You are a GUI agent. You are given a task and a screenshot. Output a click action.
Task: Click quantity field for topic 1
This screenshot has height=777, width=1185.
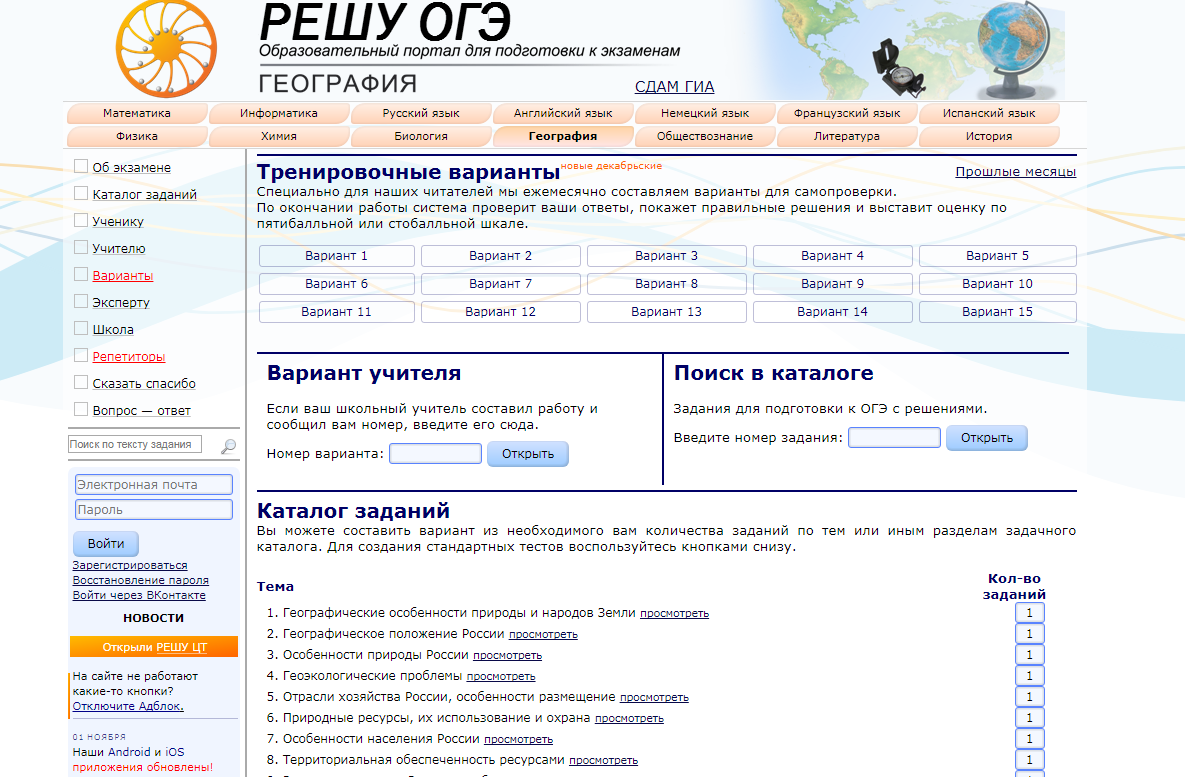pos(1029,613)
